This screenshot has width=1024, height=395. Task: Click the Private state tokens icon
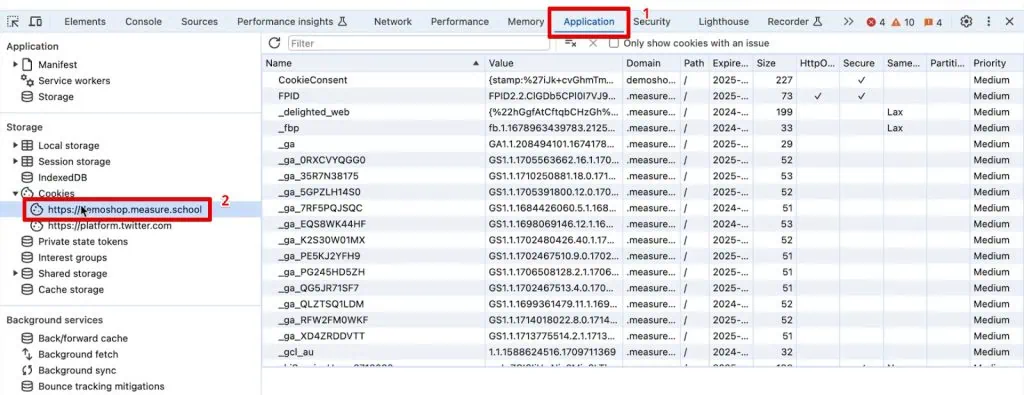(x=27, y=242)
